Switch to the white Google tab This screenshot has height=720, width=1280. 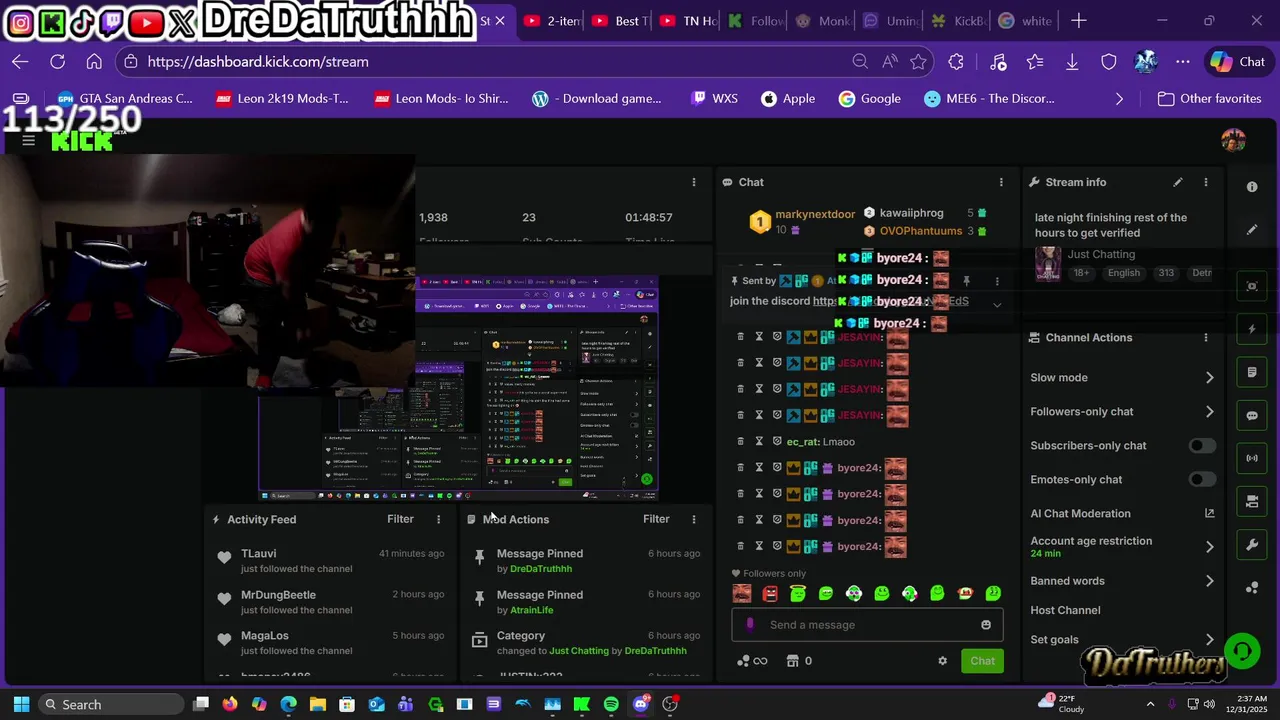click(1026, 21)
